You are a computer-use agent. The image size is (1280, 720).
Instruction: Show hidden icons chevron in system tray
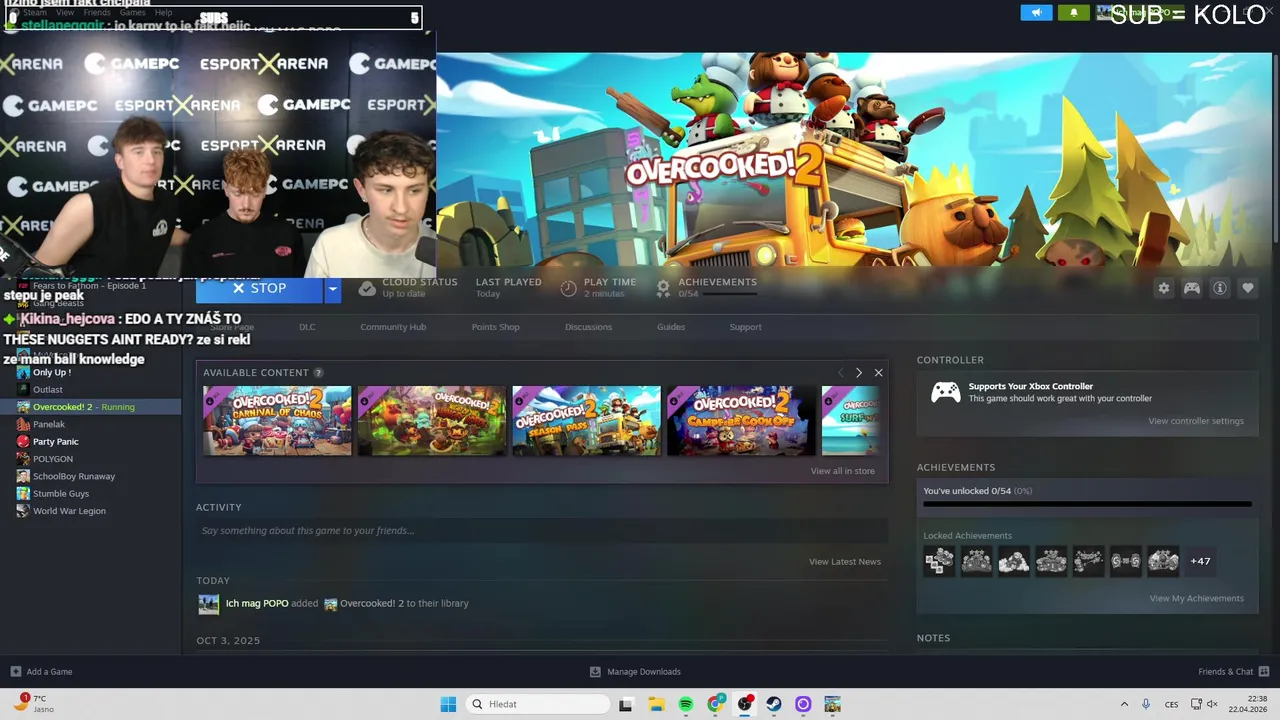pyautogui.click(x=1124, y=704)
